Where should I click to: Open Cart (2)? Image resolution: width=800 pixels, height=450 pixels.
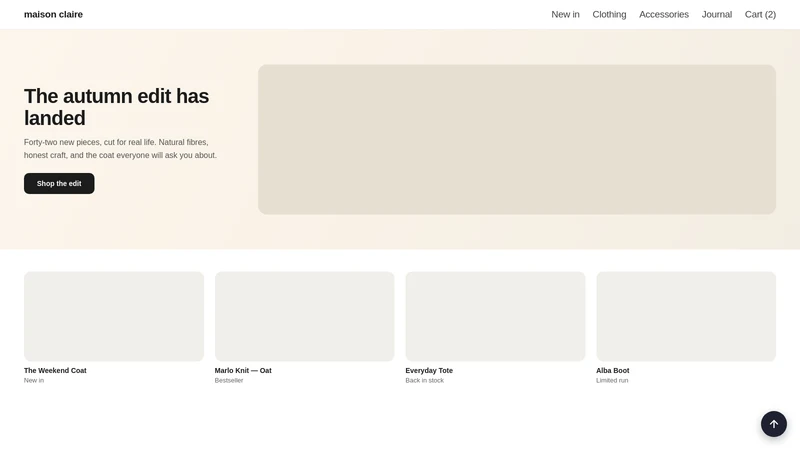[760, 14]
